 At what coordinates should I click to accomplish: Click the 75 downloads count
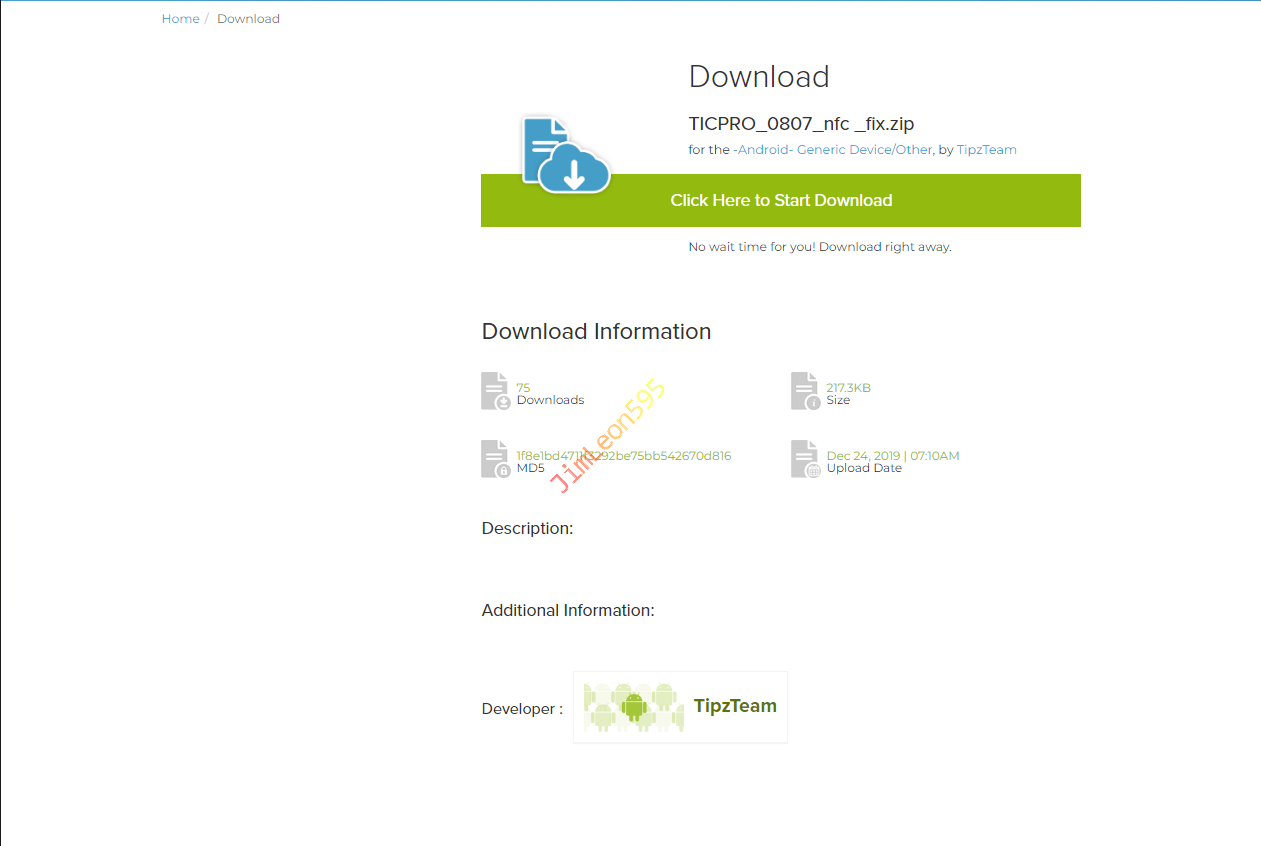click(523, 388)
